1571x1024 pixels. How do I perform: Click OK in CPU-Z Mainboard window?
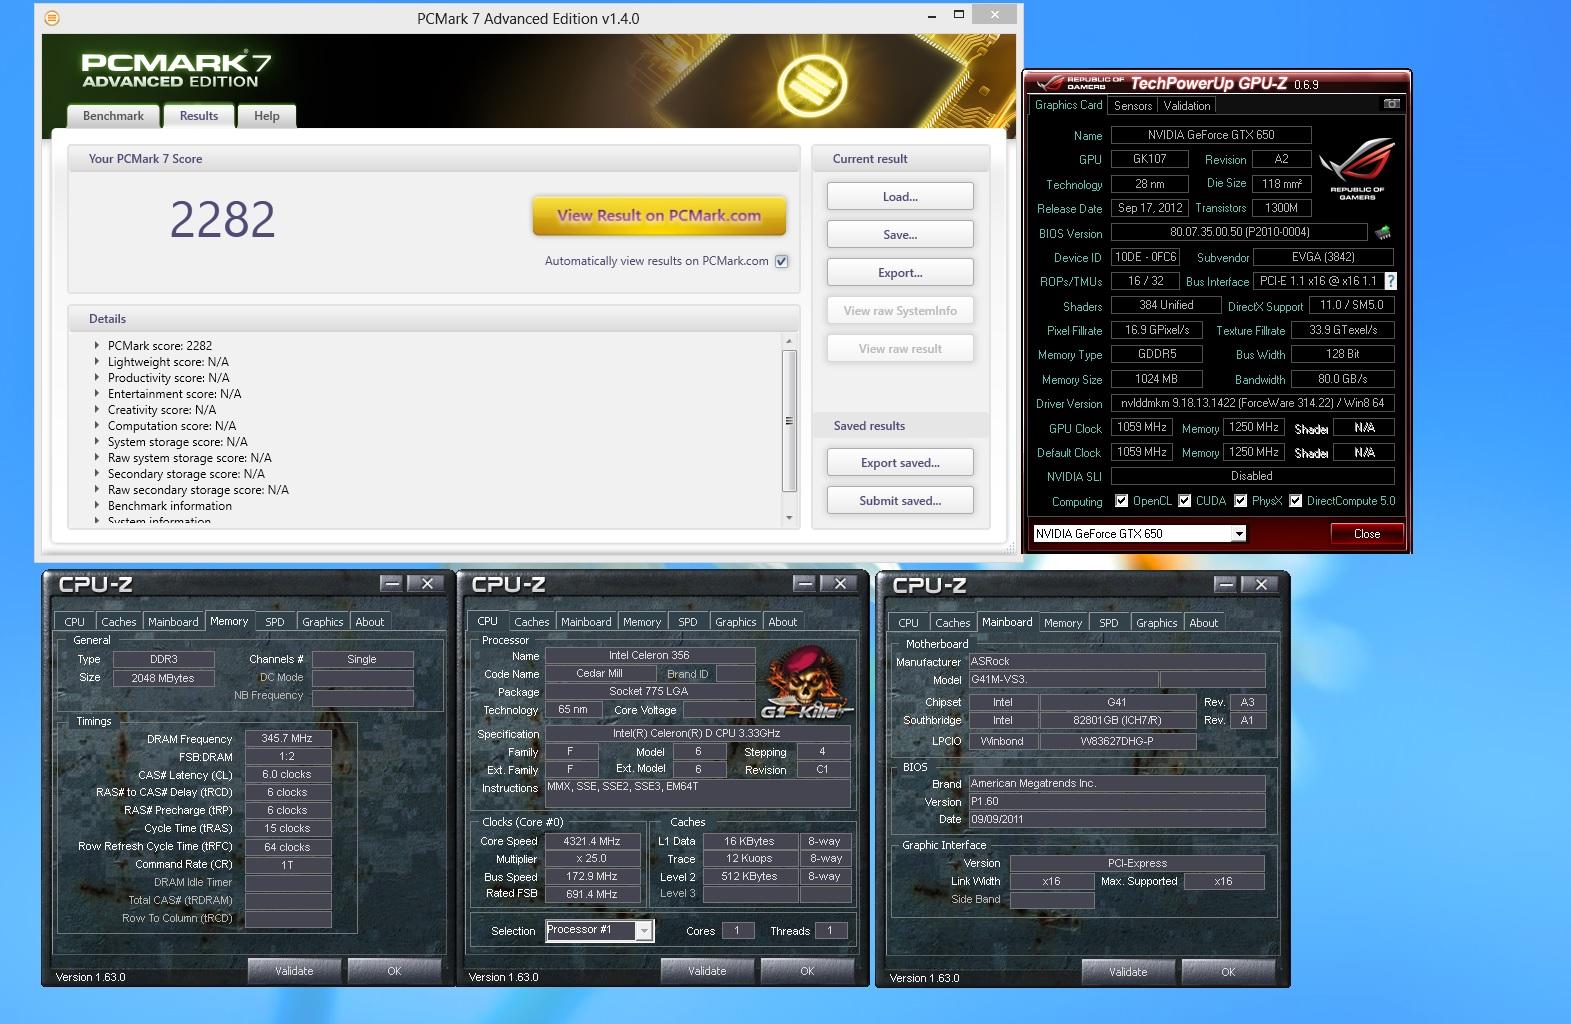pos(1228,972)
